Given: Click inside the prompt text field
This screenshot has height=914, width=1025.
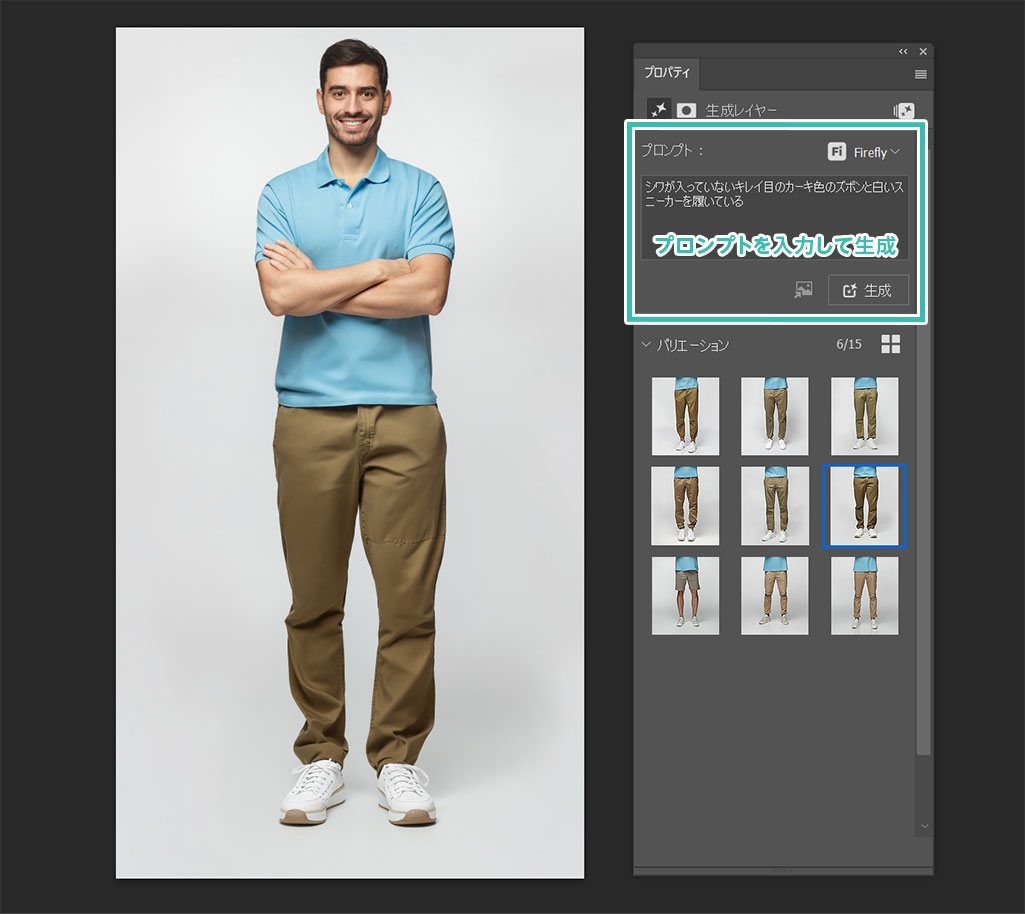Looking at the screenshot, I should pos(774,217).
